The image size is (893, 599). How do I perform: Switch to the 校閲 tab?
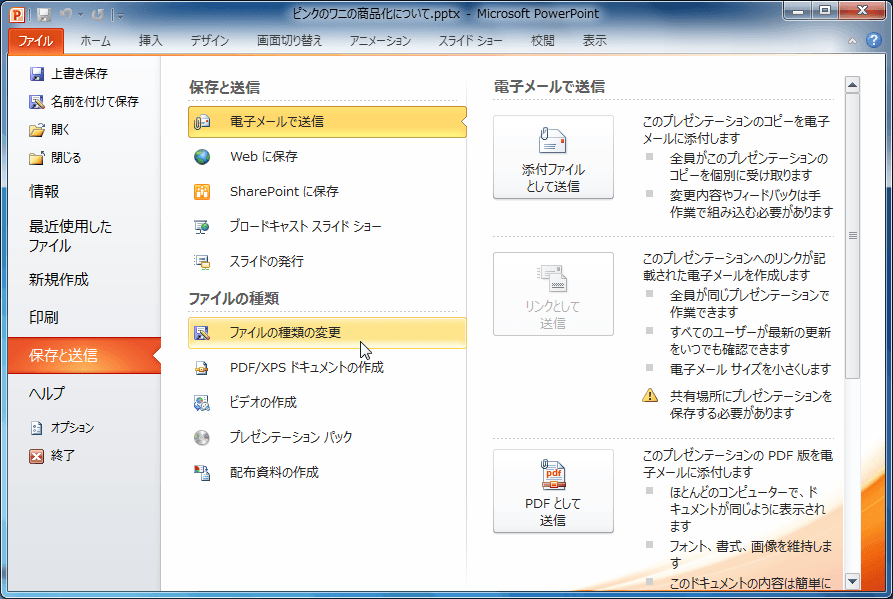(x=542, y=40)
